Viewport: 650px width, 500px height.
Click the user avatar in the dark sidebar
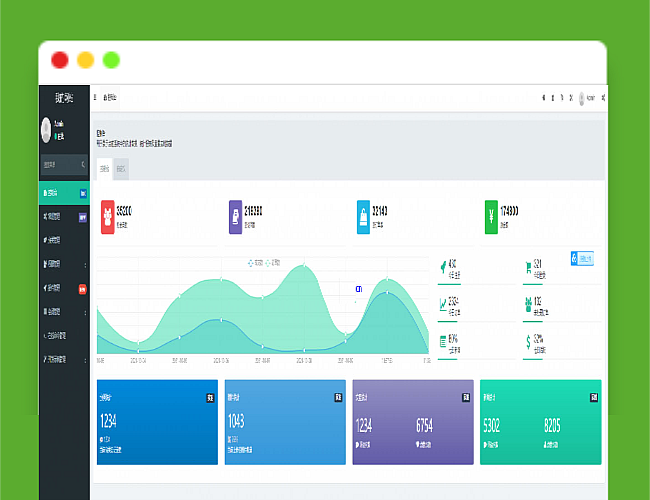(46, 129)
